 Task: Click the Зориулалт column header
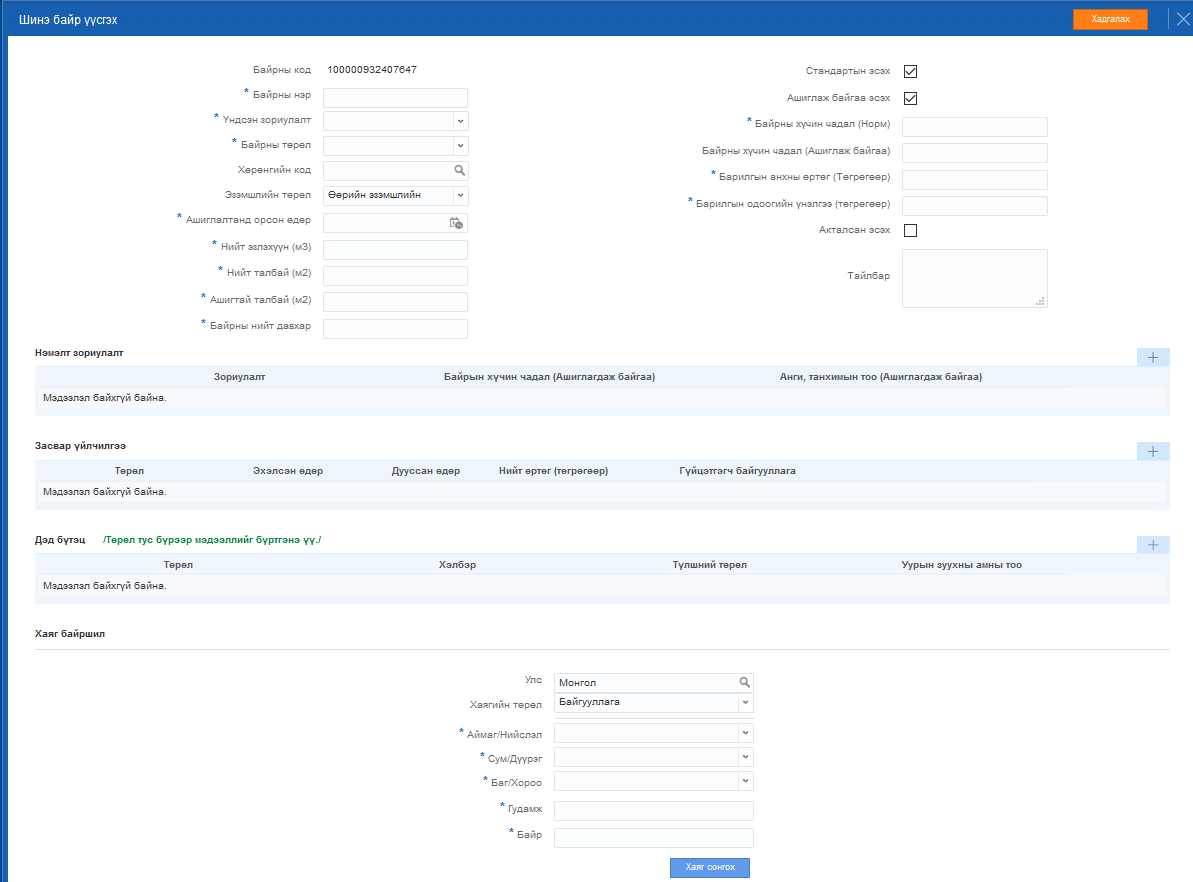(240, 377)
